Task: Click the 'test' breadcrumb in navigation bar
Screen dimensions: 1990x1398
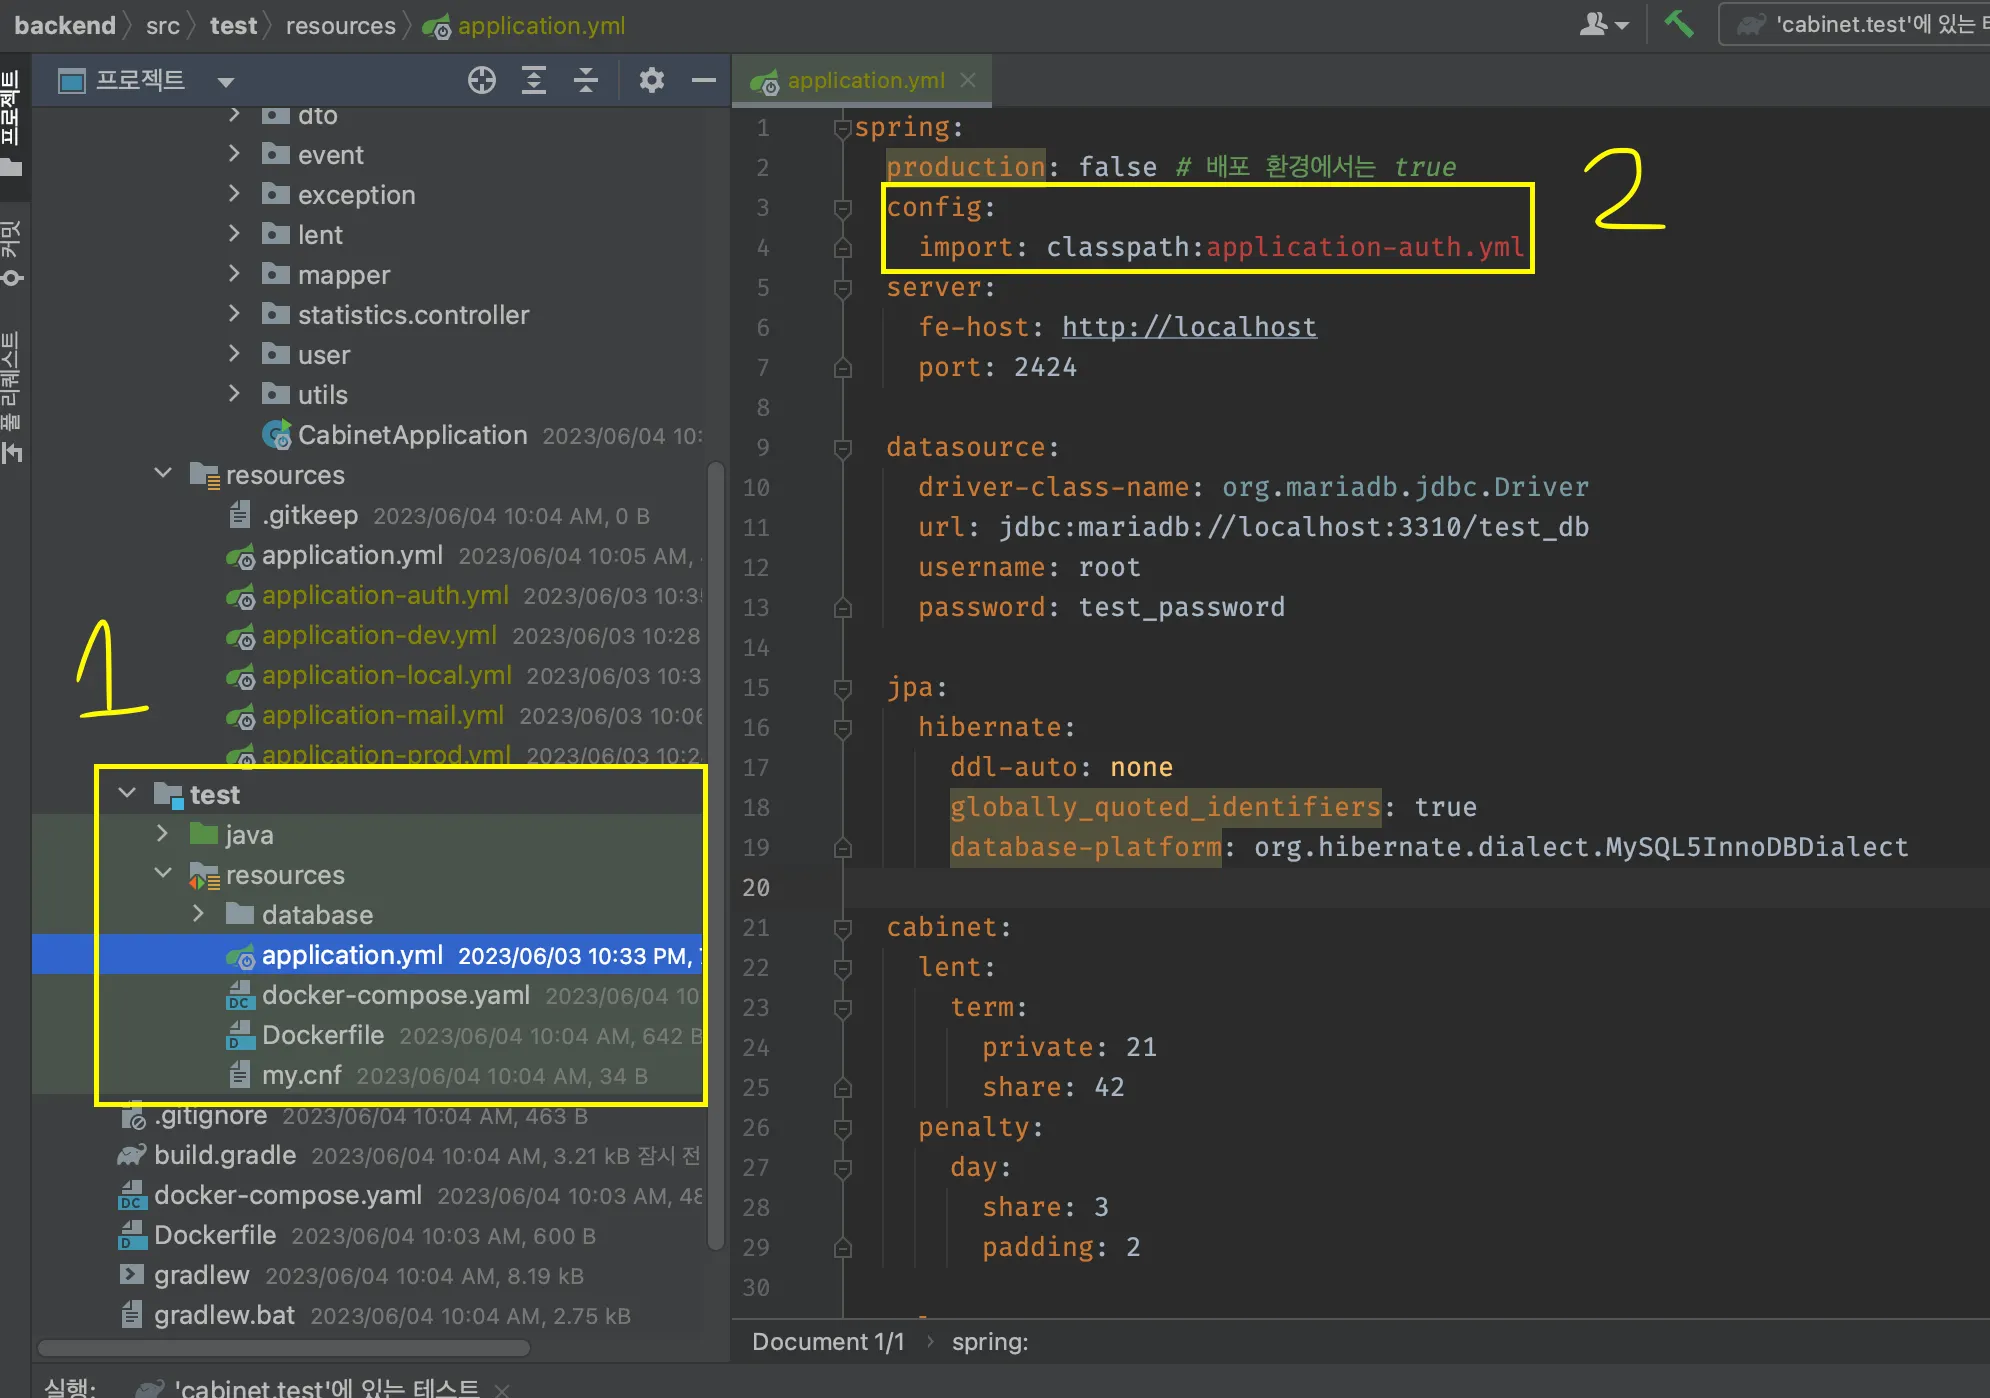Action: point(233,26)
